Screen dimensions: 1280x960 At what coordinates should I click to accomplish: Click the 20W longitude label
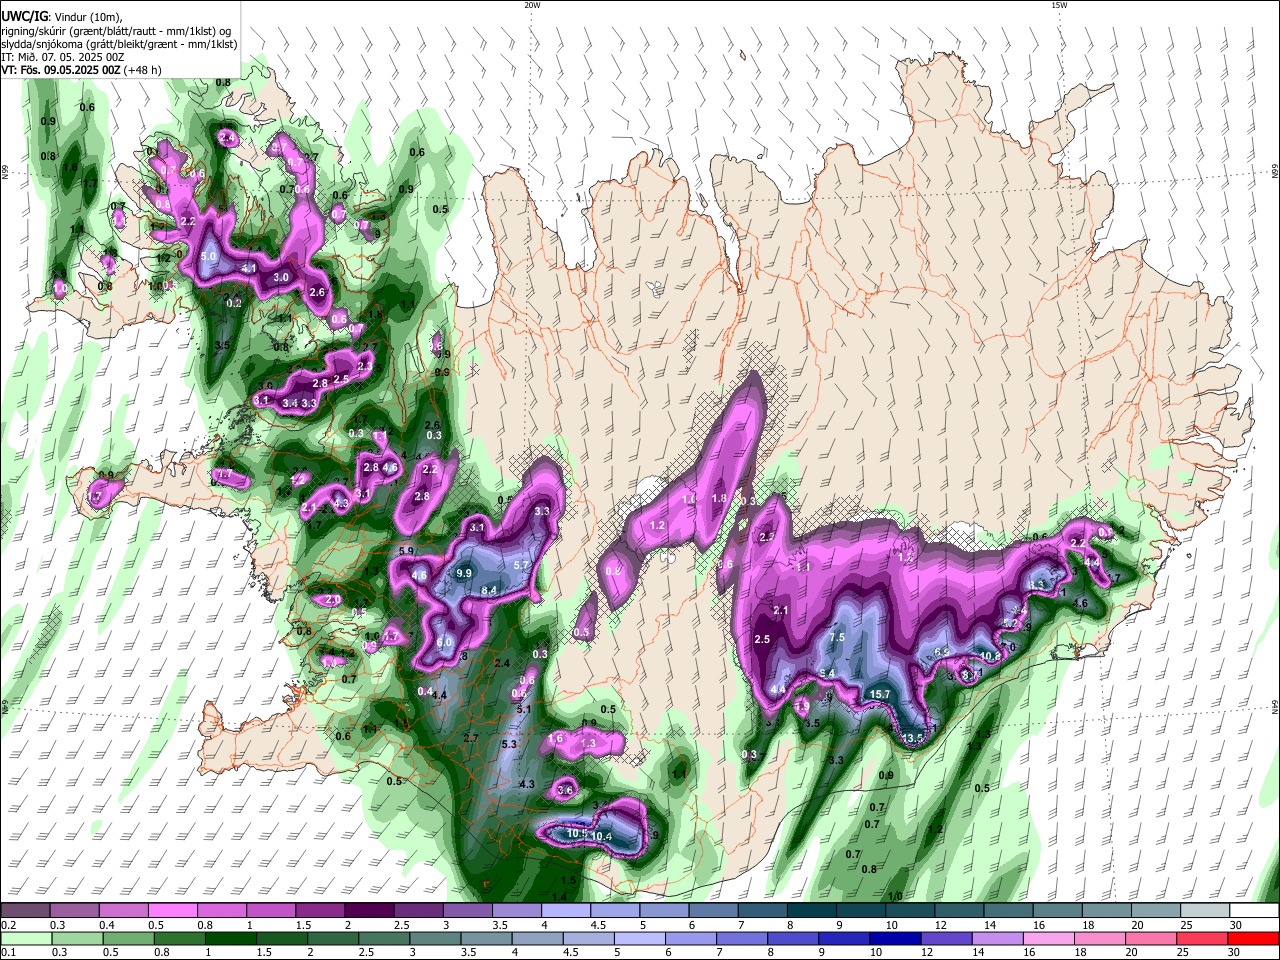coord(532,5)
